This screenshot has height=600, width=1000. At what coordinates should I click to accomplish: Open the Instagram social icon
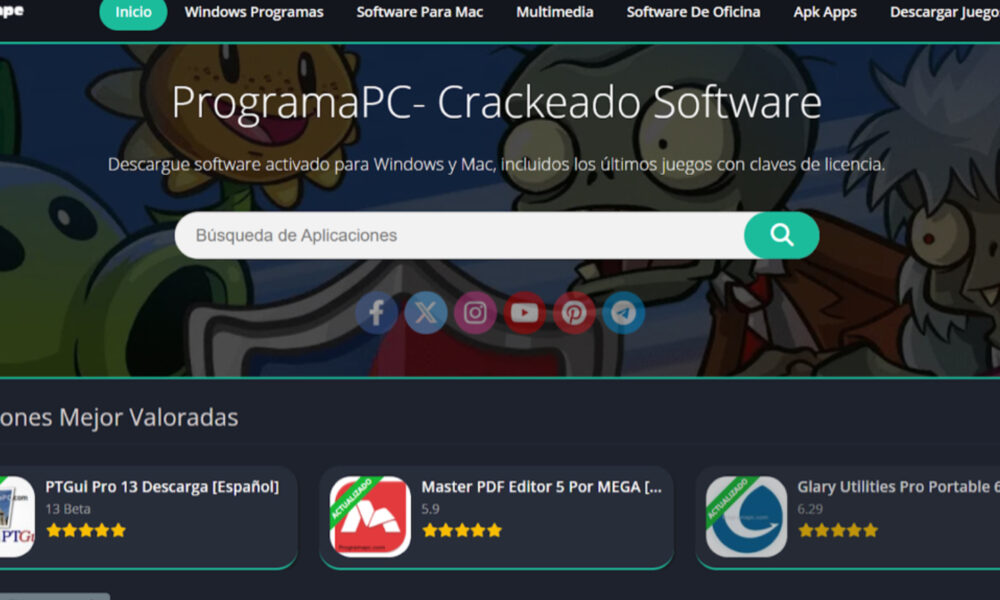tap(475, 312)
